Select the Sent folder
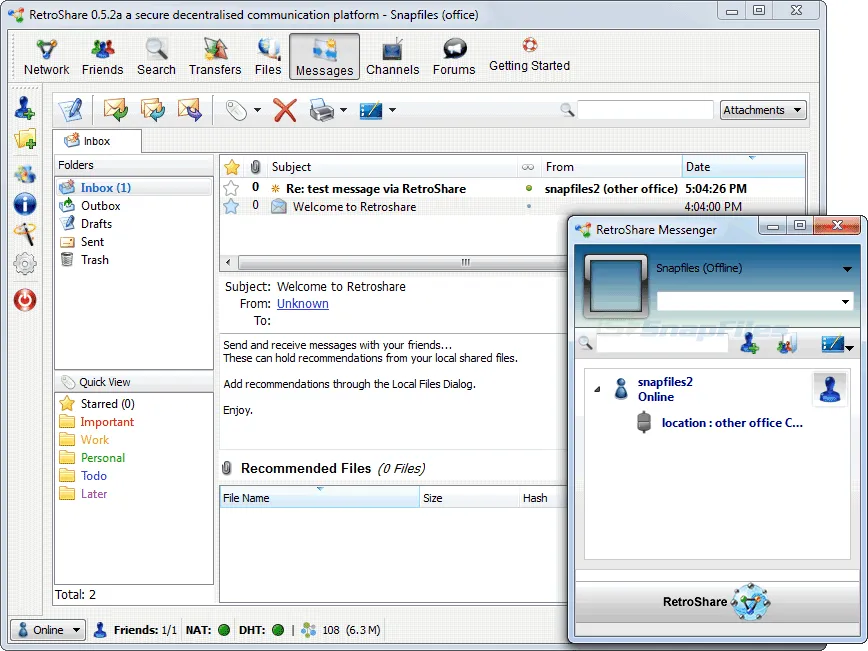Viewport: 868px width, 651px height. click(x=92, y=242)
